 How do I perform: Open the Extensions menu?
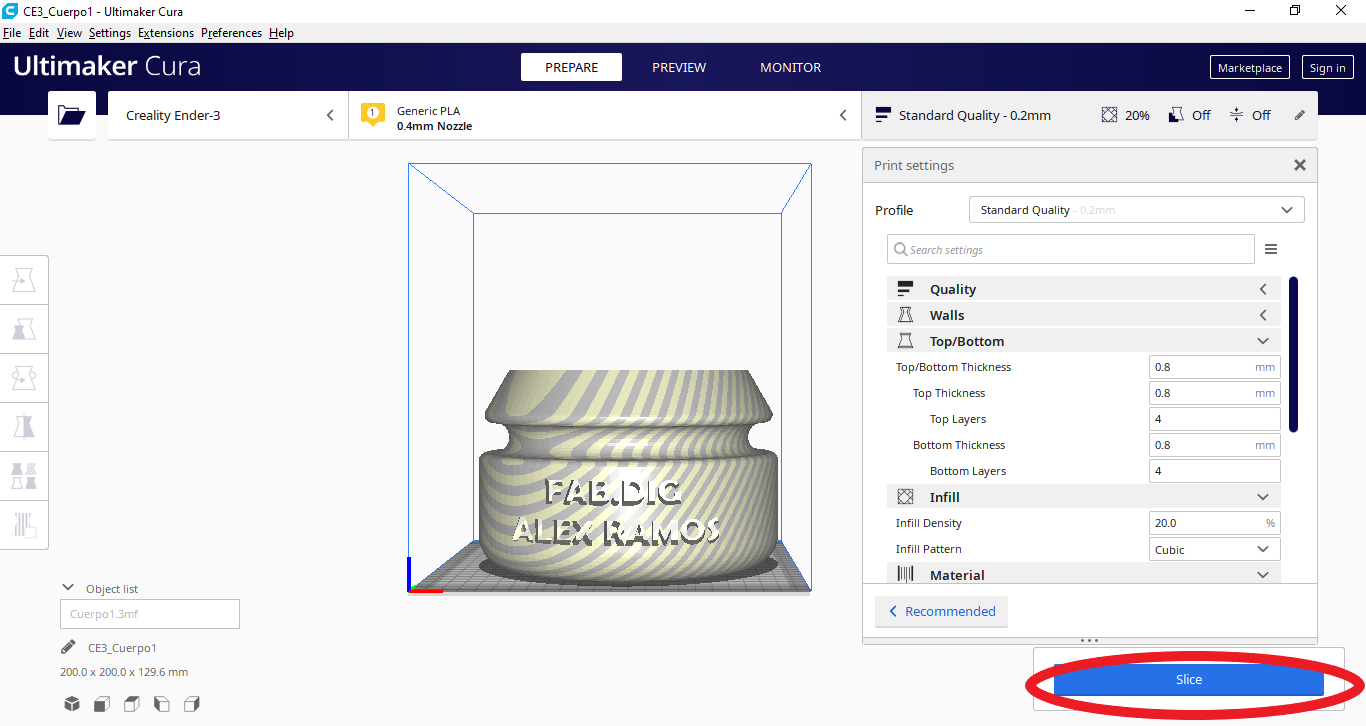coord(166,33)
